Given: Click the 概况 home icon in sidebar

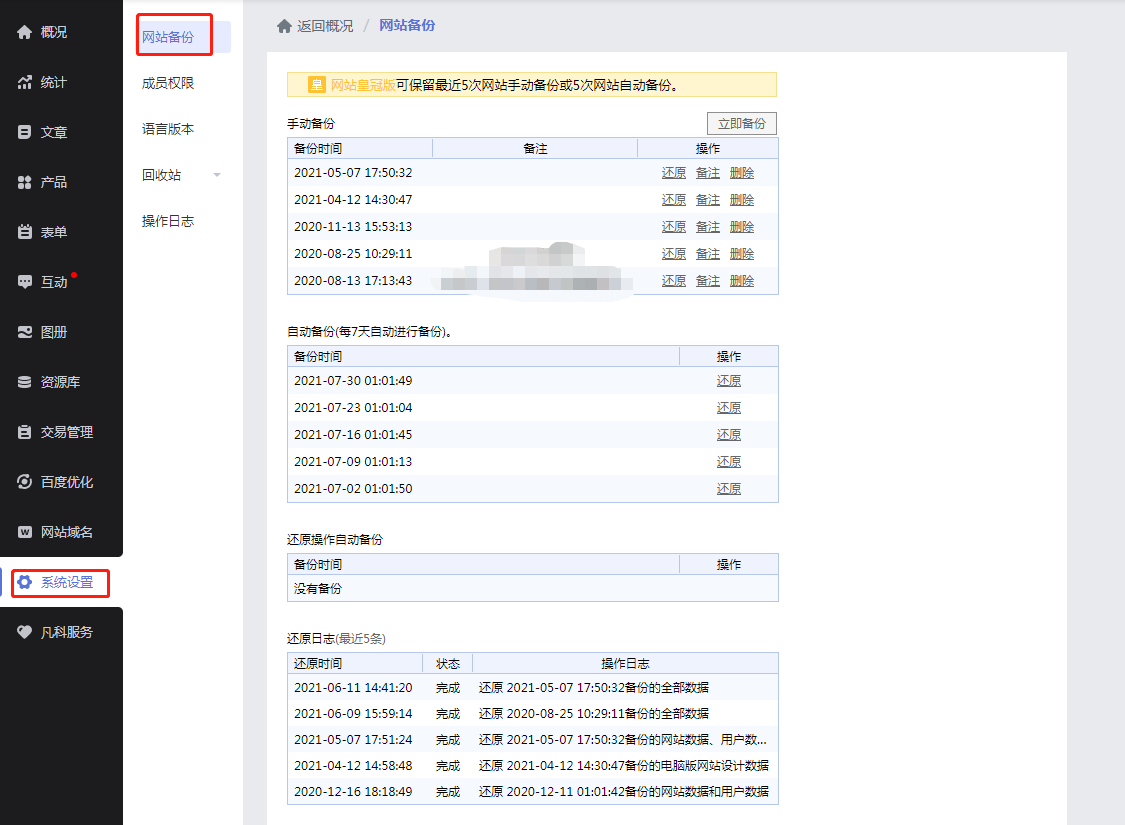Looking at the screenshot, I should click(24, 32).
